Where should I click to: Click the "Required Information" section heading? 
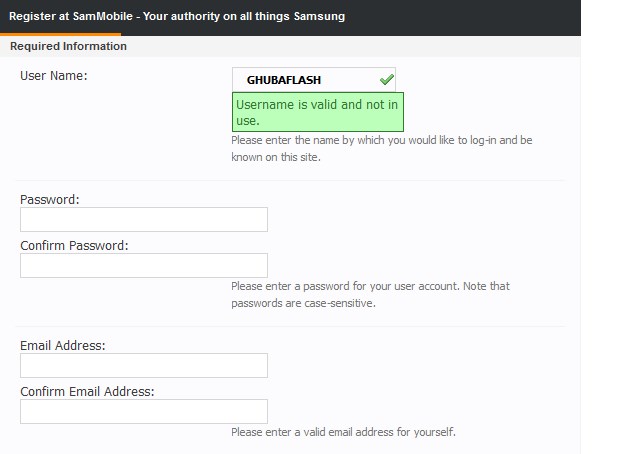[x=68, y=46]
